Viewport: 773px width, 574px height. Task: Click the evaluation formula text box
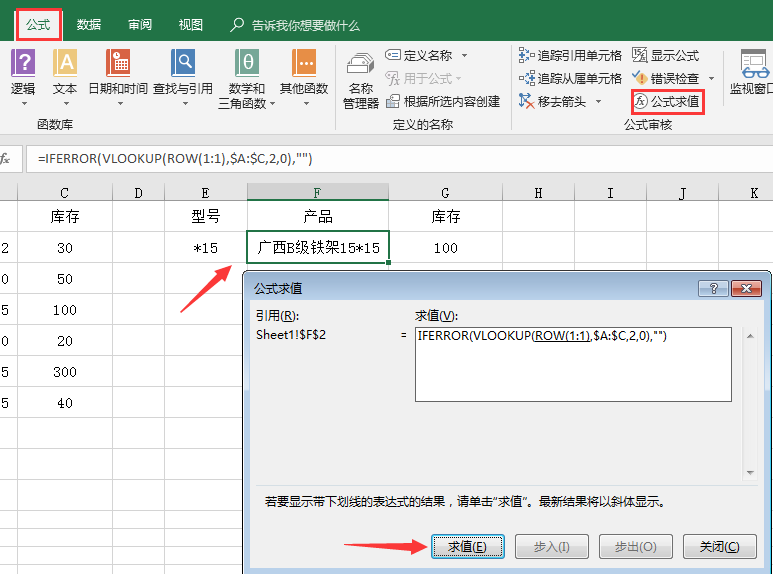point(573,364)
